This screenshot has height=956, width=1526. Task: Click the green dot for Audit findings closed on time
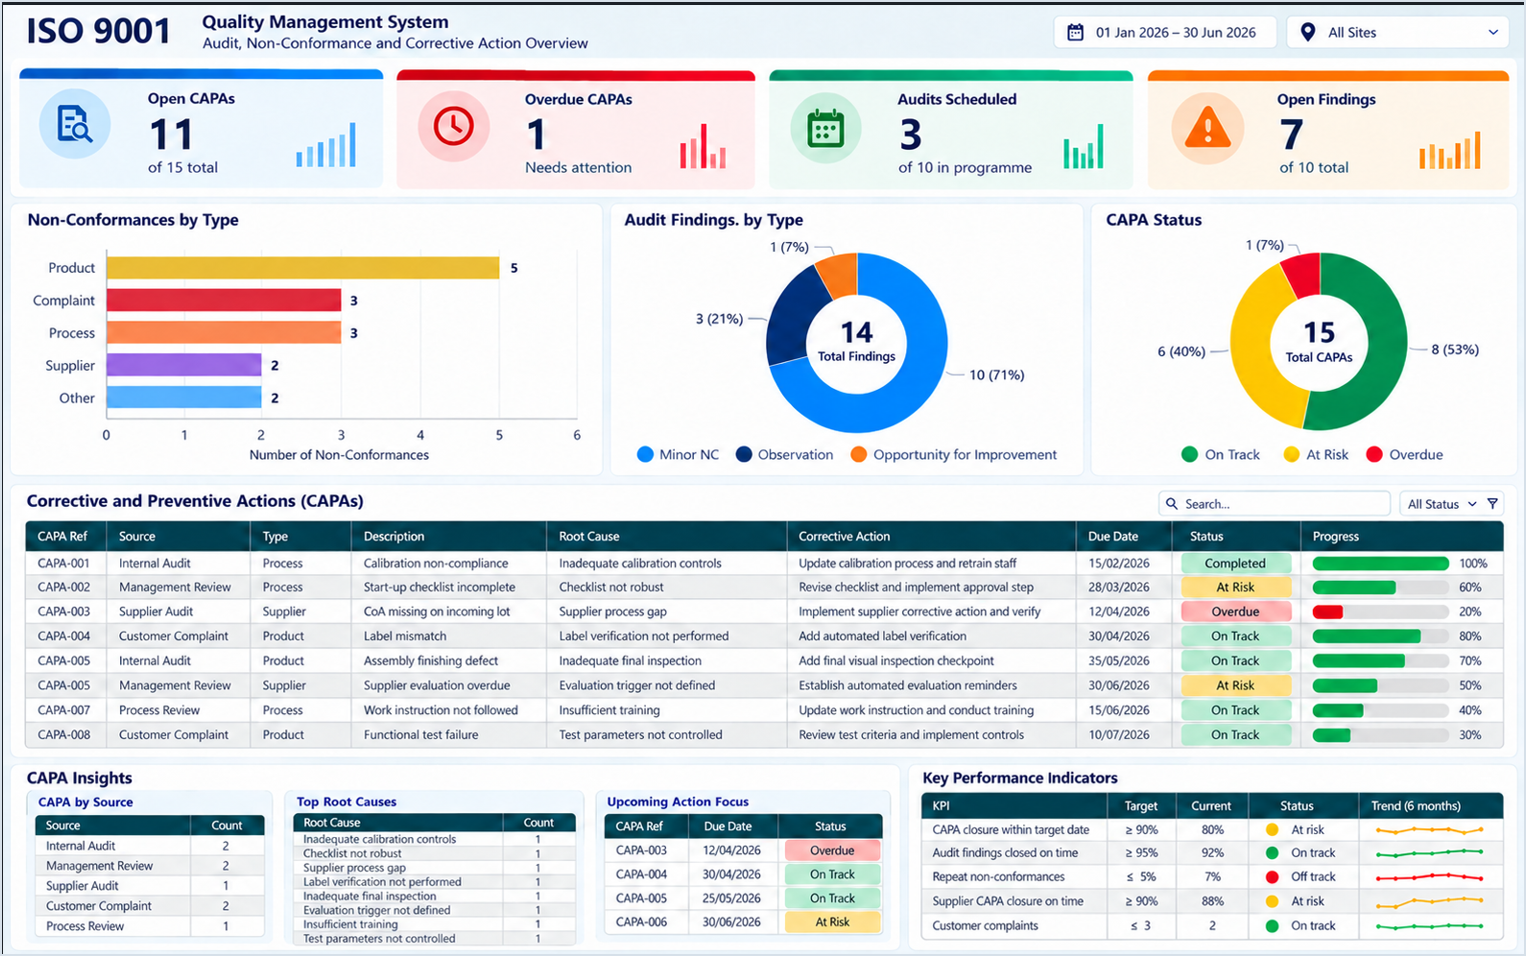point(1272,853)
